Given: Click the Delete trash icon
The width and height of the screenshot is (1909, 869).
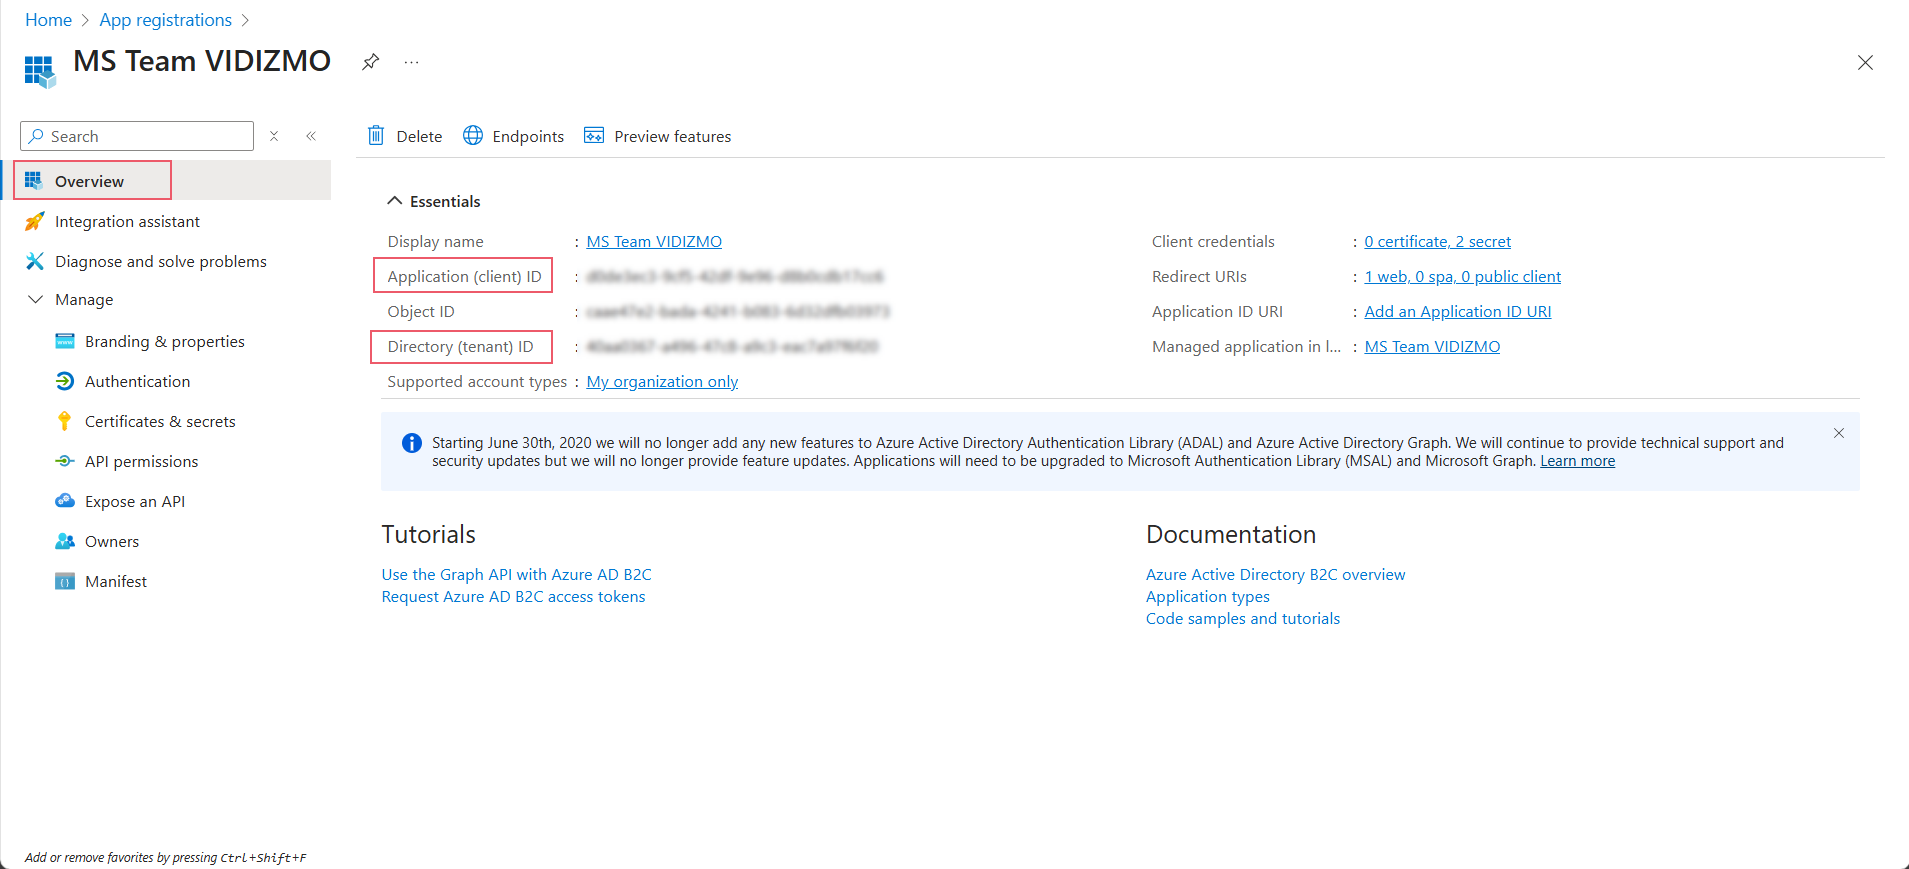Looking at the screenshot, I should coord(376,136).
